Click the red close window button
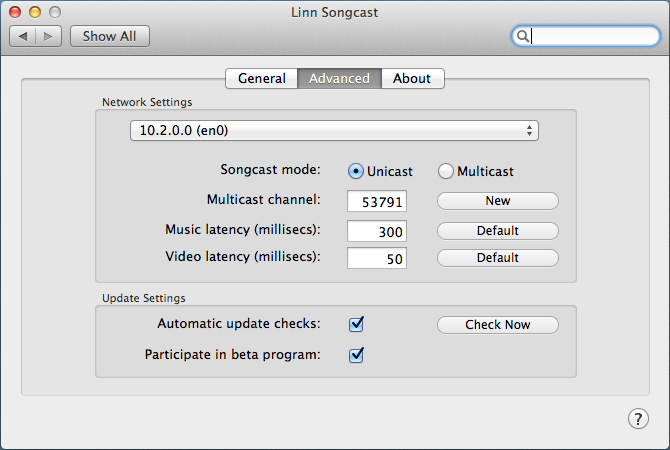 point(15,12)
